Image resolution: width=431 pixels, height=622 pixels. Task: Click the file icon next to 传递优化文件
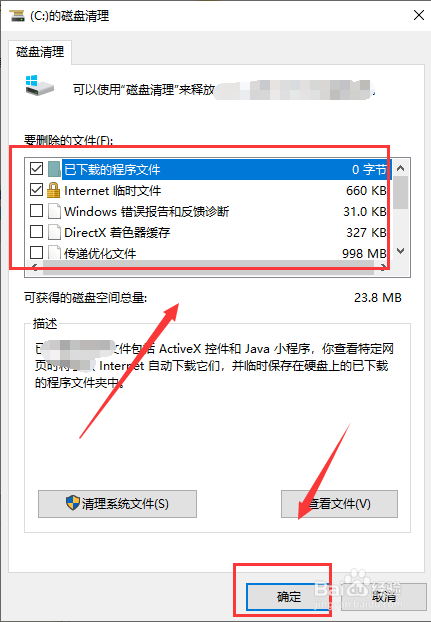click(x=54, y=253)
